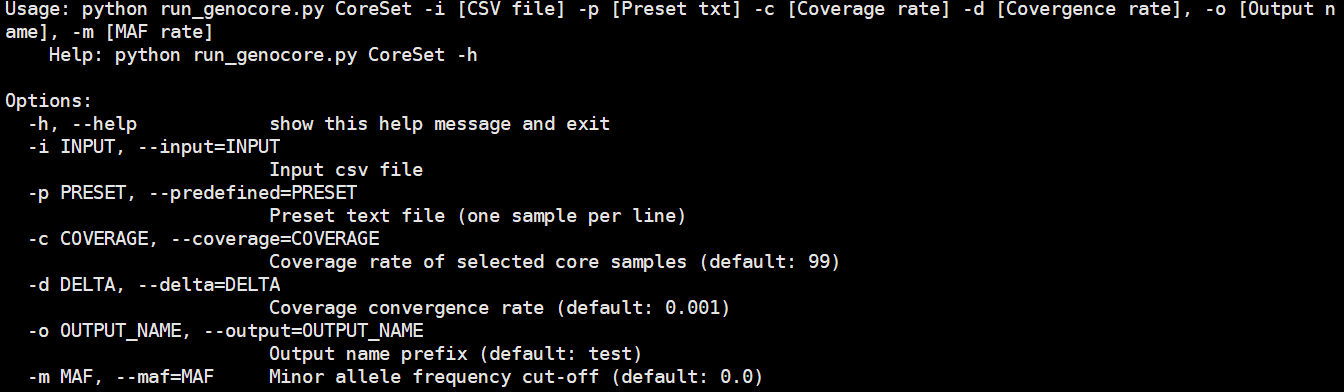Viewport: 1344px width, 392px height.
Task: Click the '-h, --help' option text
Action: point(82,124)
